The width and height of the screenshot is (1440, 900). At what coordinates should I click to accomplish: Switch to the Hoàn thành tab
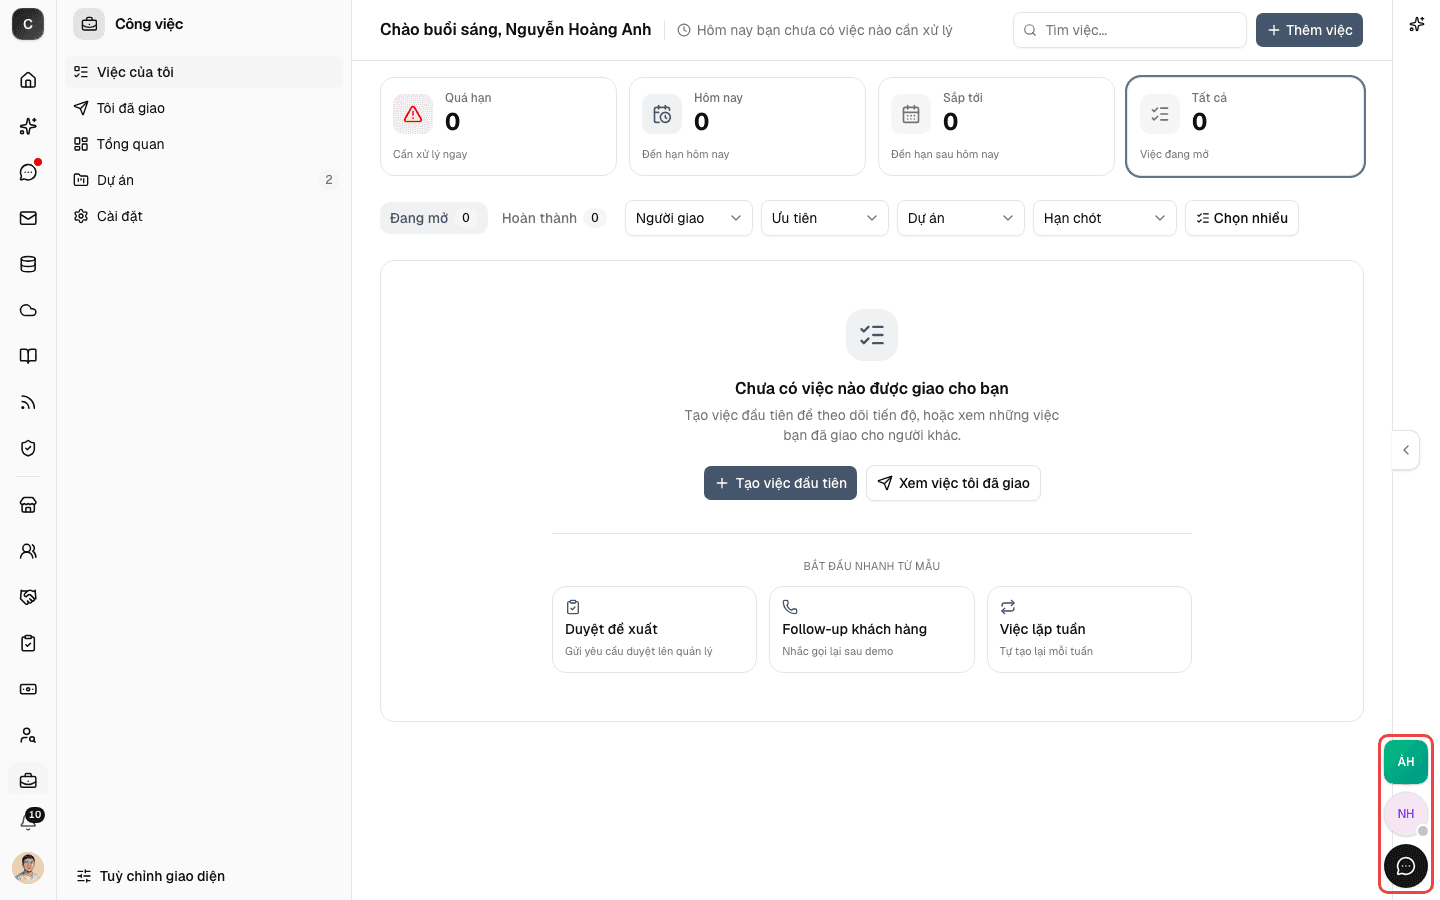553,218
